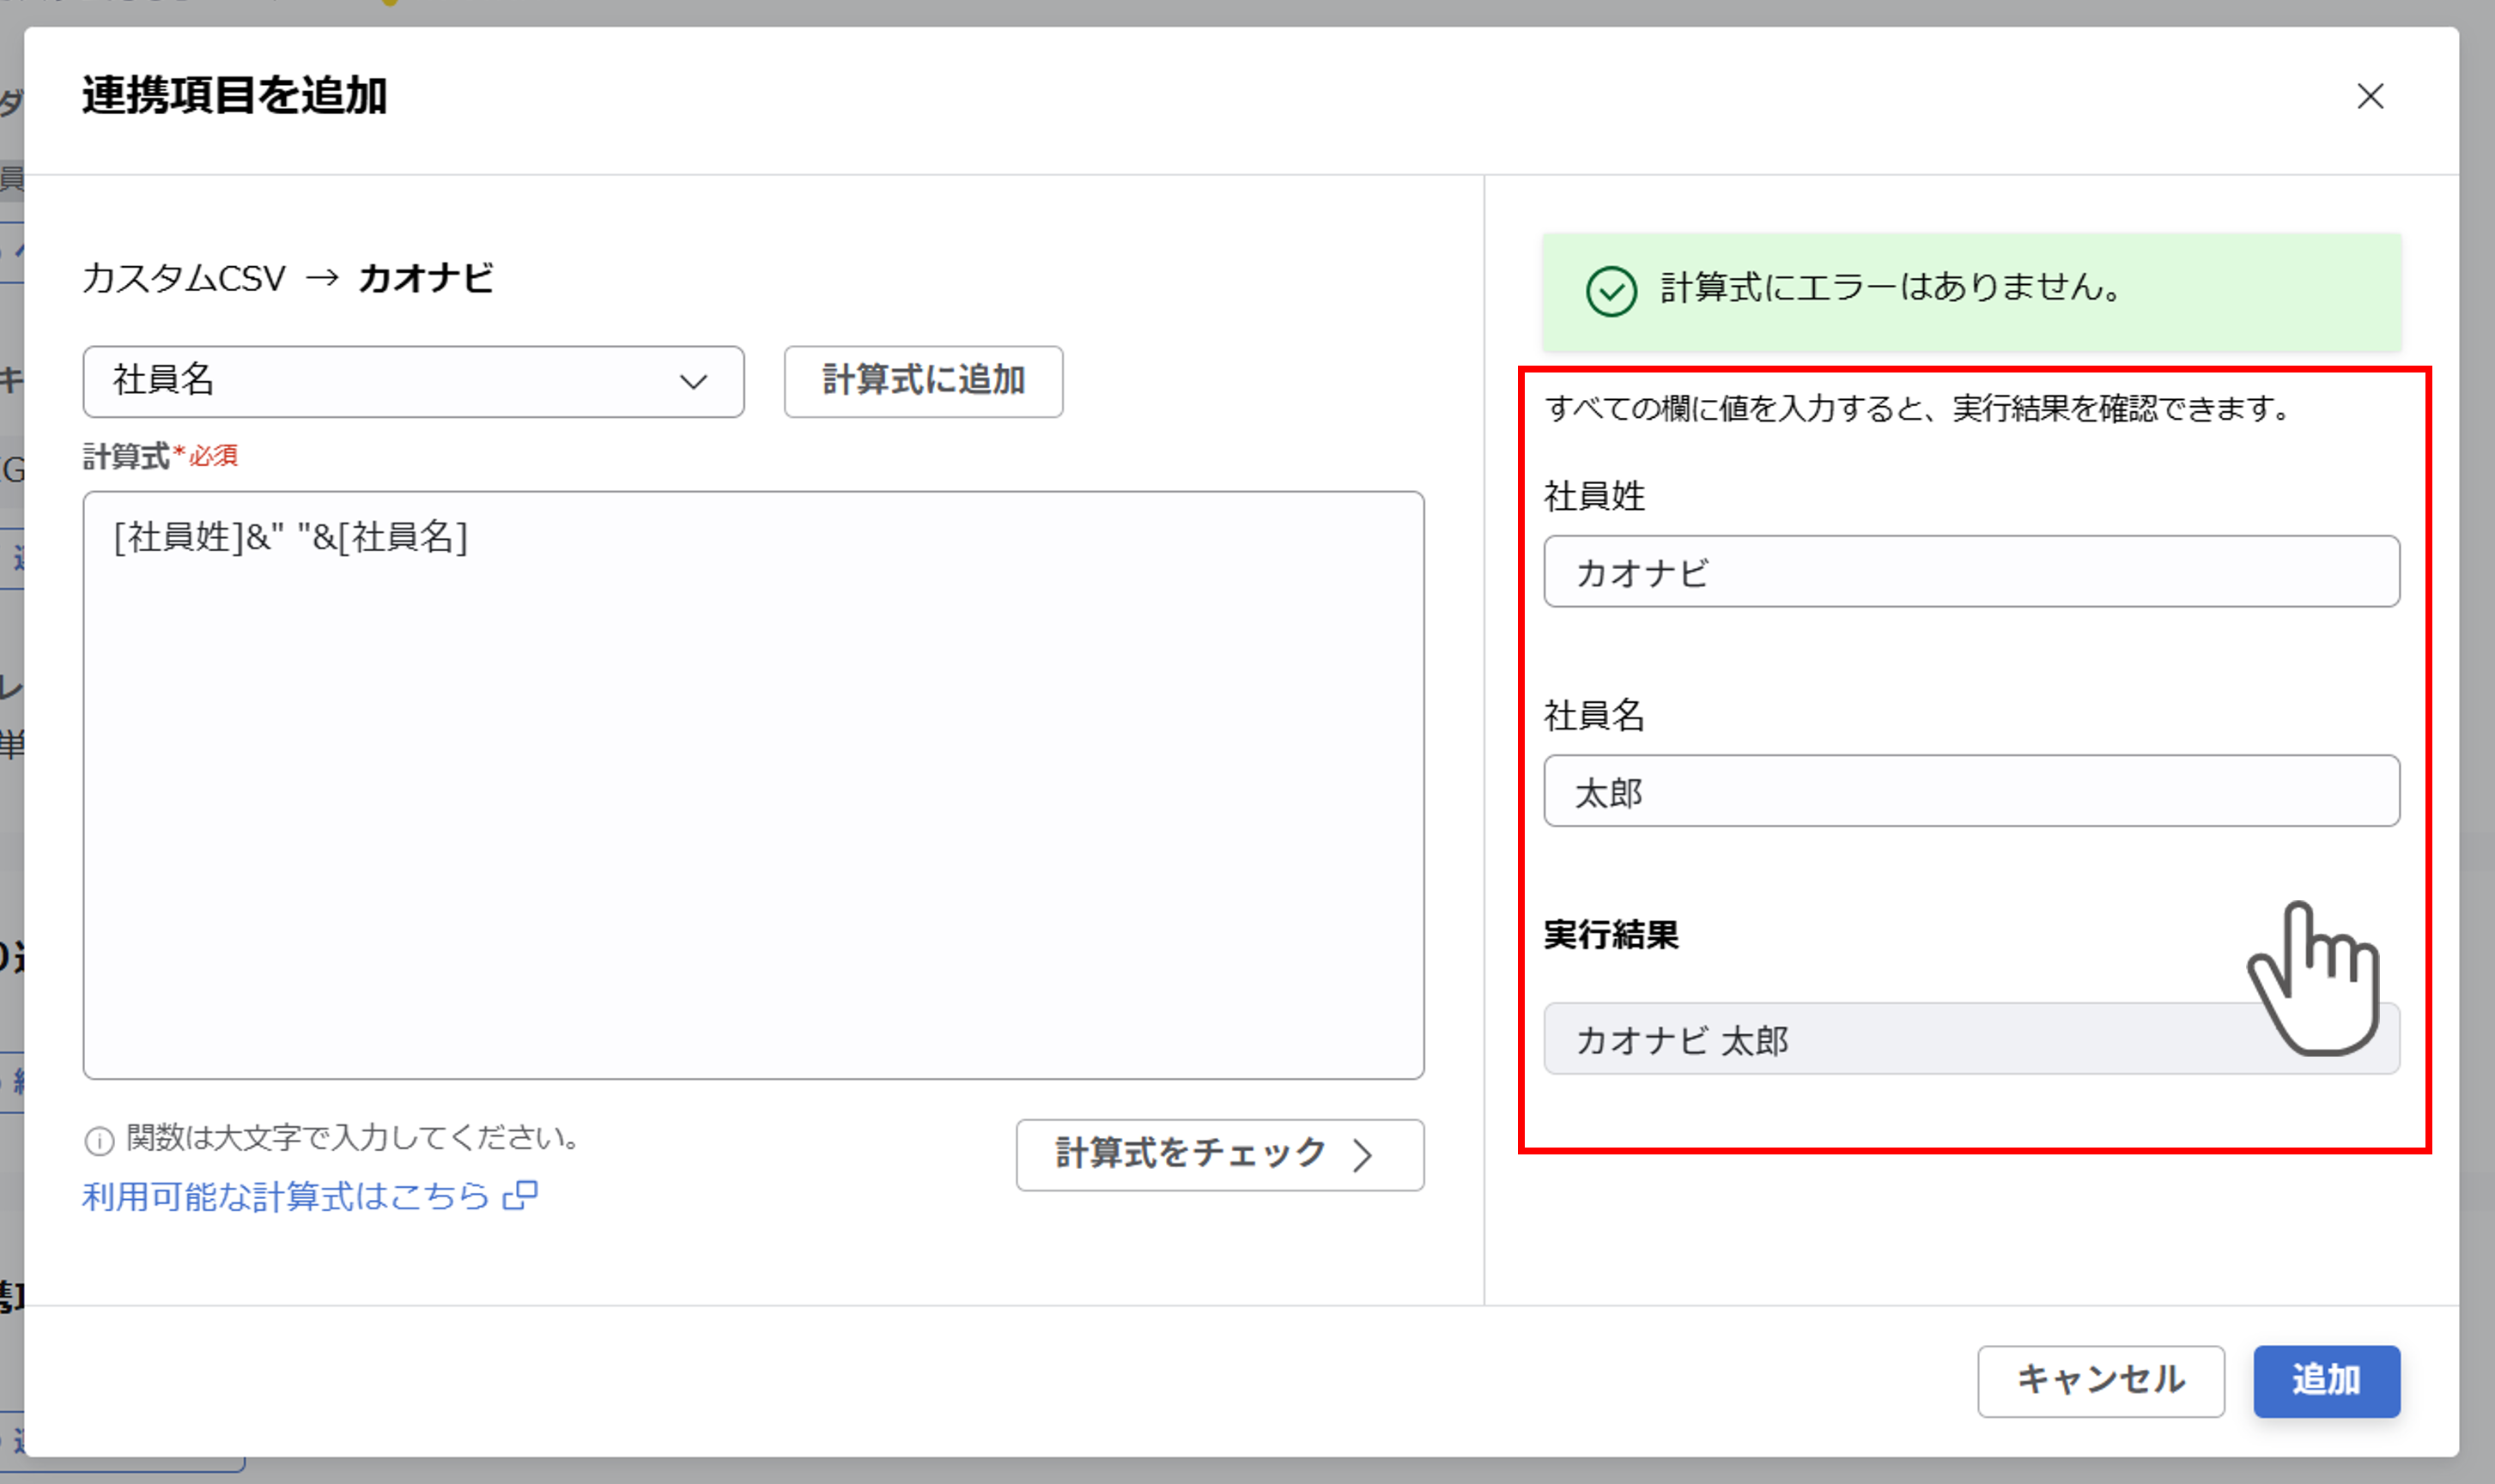Image resolution: width=2495 pixels, height=1484 pixels.
Task: Click the external link icon beside 利用可能な計算式
Action: (520, 1195)
